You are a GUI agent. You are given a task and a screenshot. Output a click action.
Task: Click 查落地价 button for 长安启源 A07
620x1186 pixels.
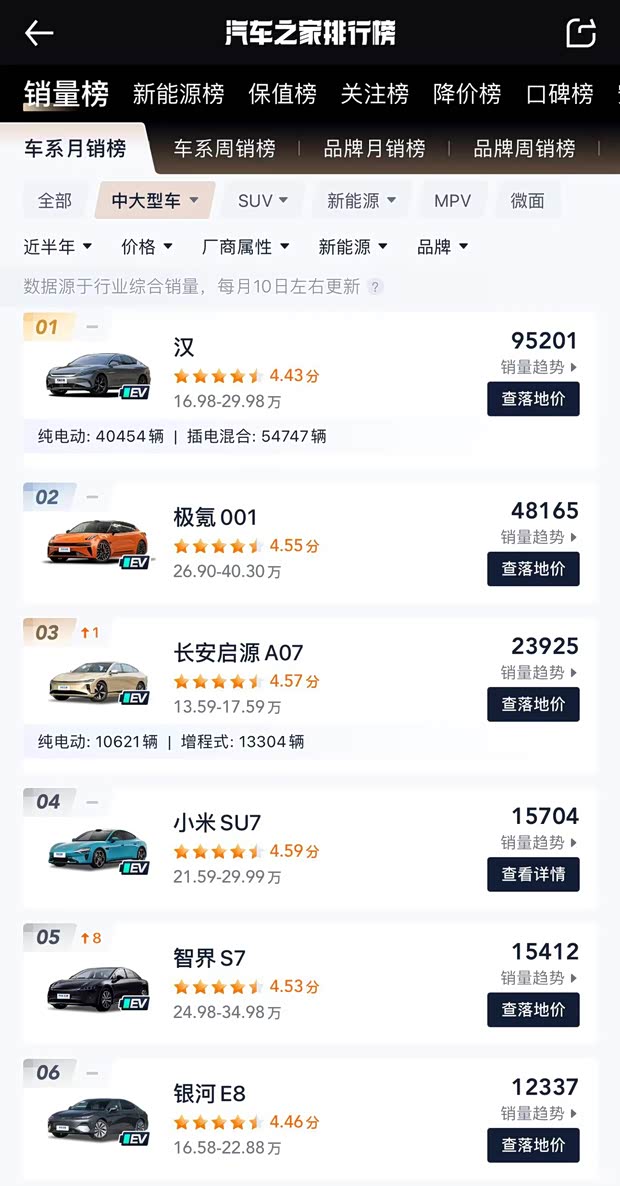(533, 704)
